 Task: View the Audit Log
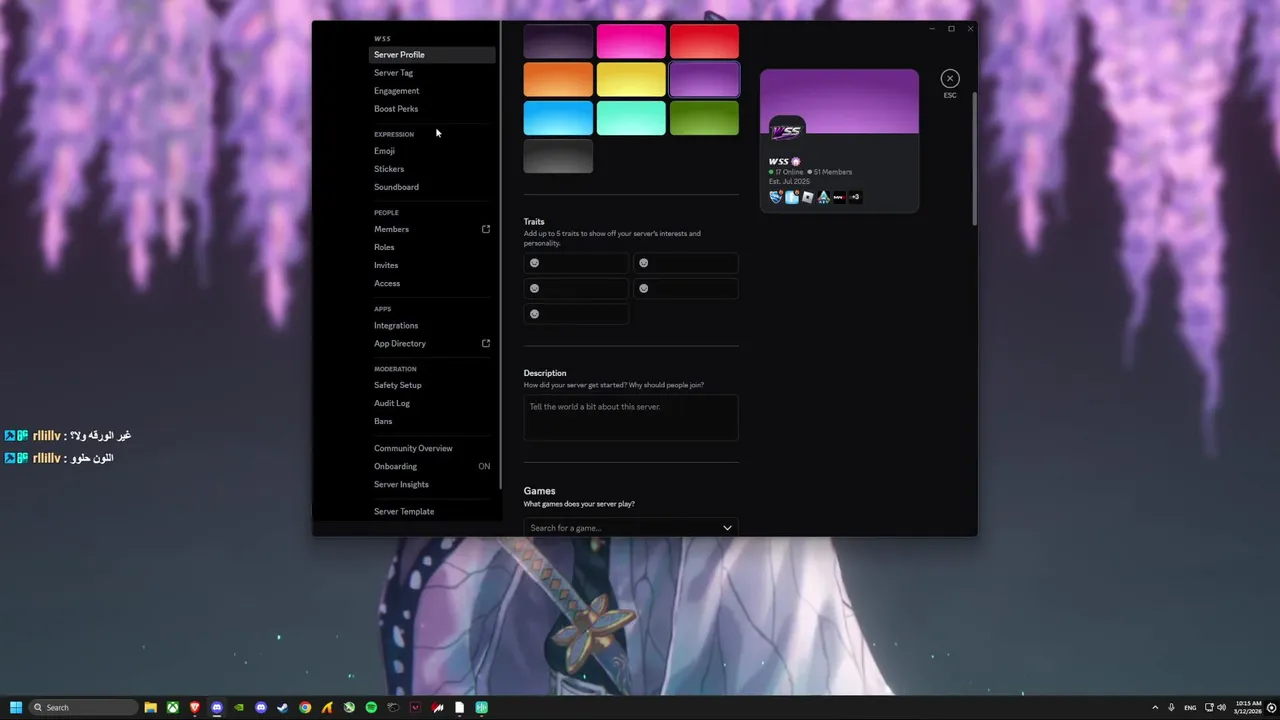pyautogui.click(x=432, y=403)
